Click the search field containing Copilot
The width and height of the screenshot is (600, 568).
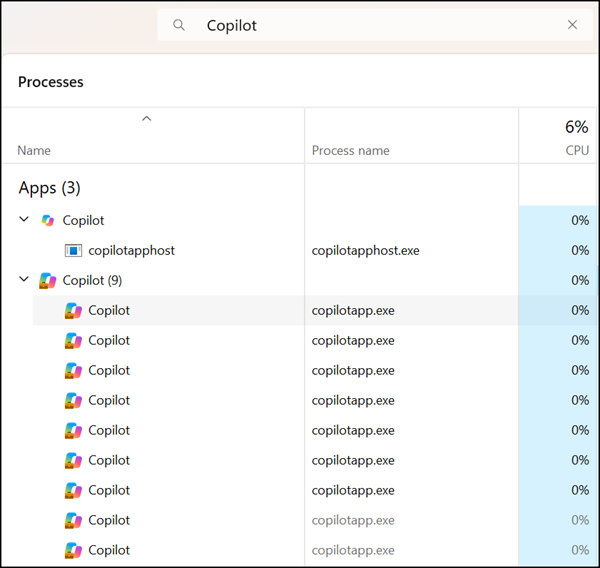[375, 25]
